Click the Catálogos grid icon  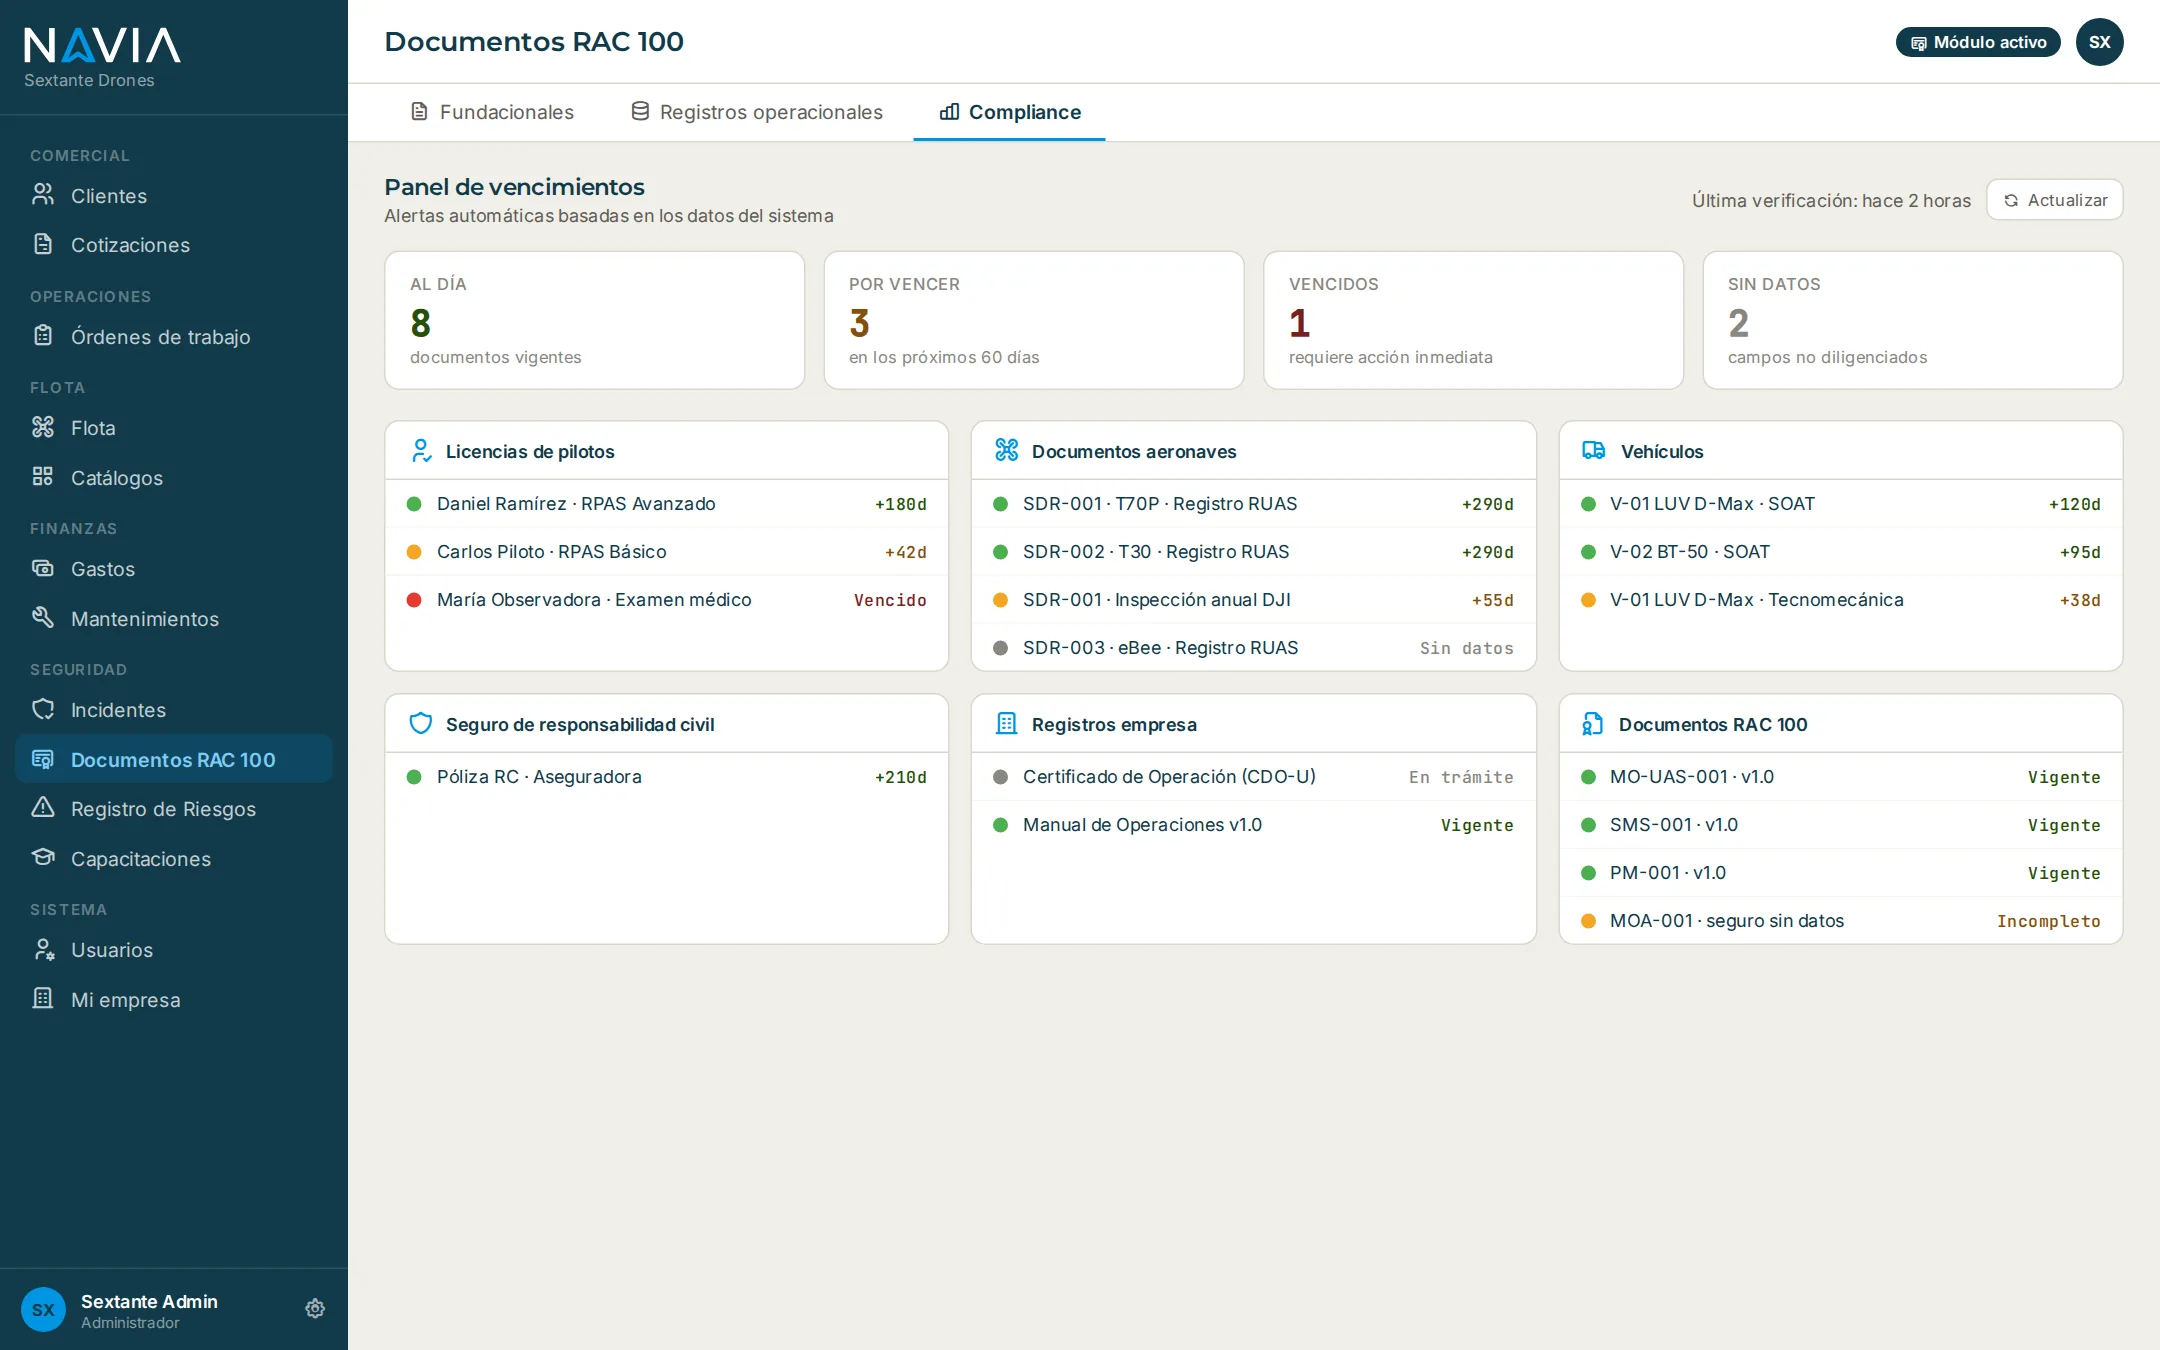[43, 477]
